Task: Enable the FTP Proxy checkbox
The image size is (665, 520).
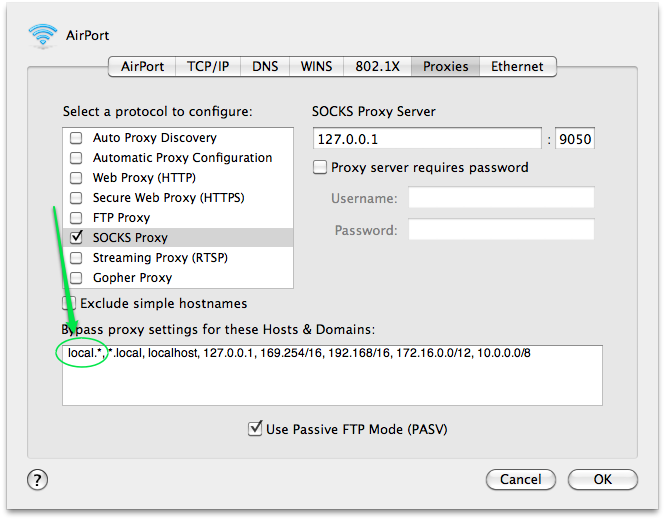Action: (76, 218)
